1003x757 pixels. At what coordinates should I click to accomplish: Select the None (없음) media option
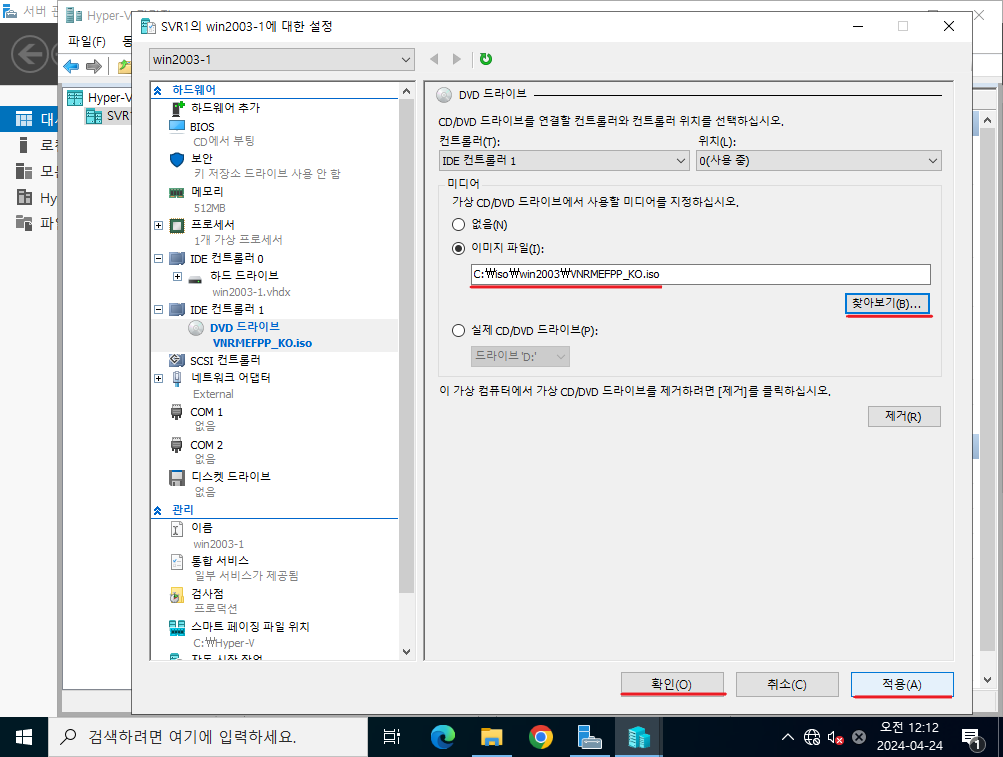(x=458, y=225)
